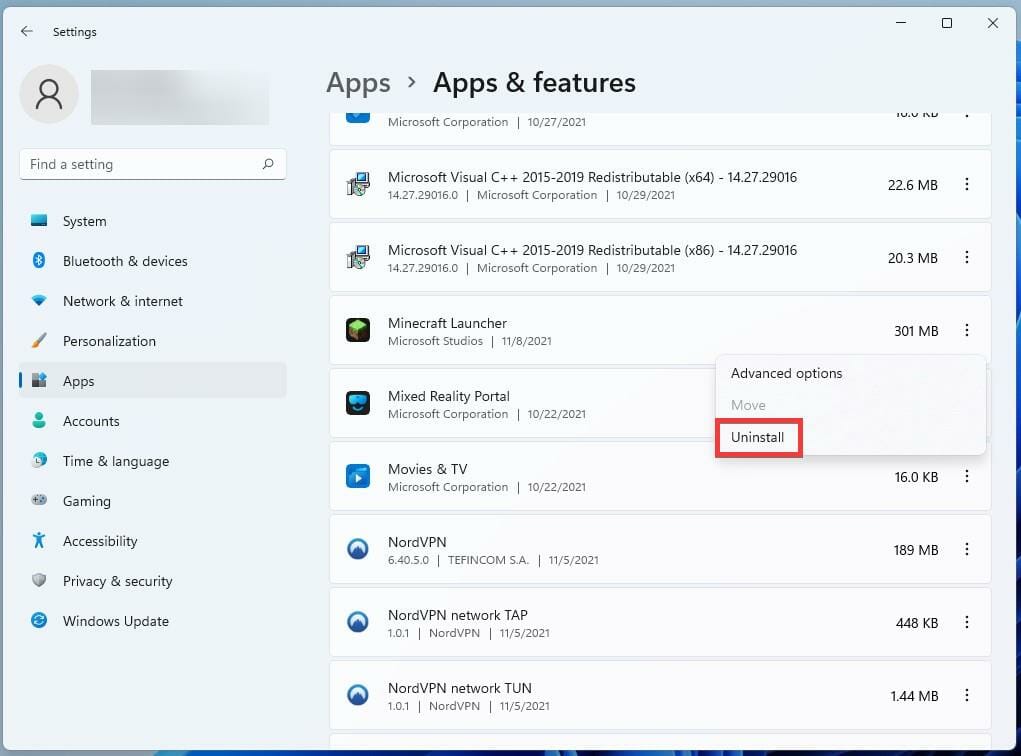Viewport: 1021px width, 756px height.
Task: Go to Bluetooth & devices
Action: click(153, 261)
